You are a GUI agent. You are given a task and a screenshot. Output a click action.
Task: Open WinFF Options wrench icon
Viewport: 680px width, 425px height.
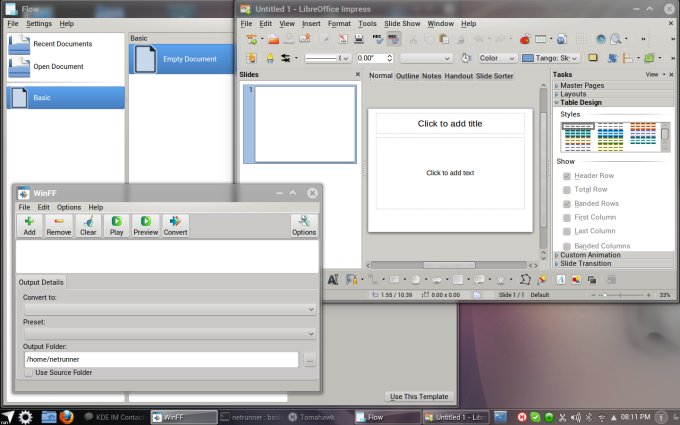click(304, 225)
